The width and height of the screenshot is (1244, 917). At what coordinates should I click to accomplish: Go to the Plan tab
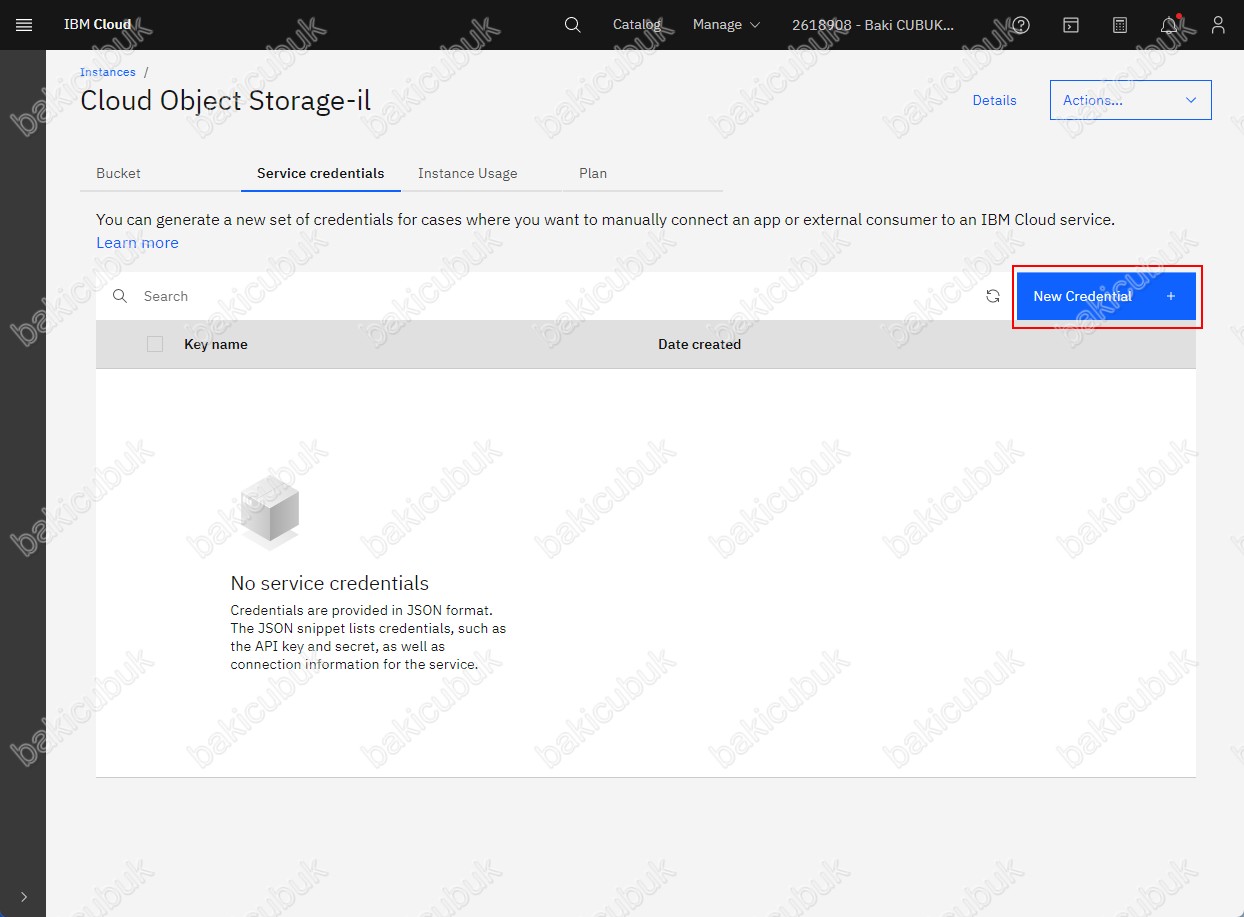[643, 173]
